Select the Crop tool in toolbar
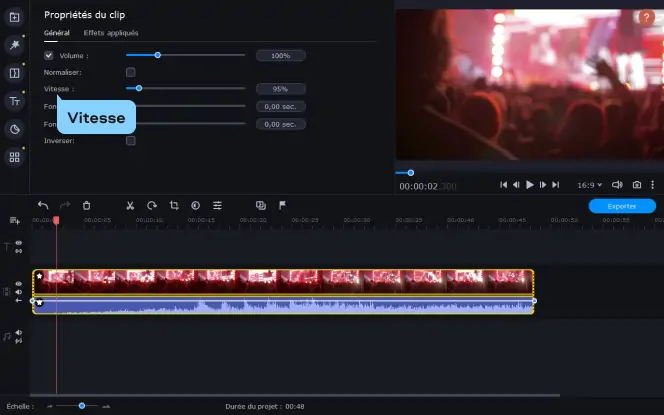This screenshot has height=415, width=664. [174, 205]
